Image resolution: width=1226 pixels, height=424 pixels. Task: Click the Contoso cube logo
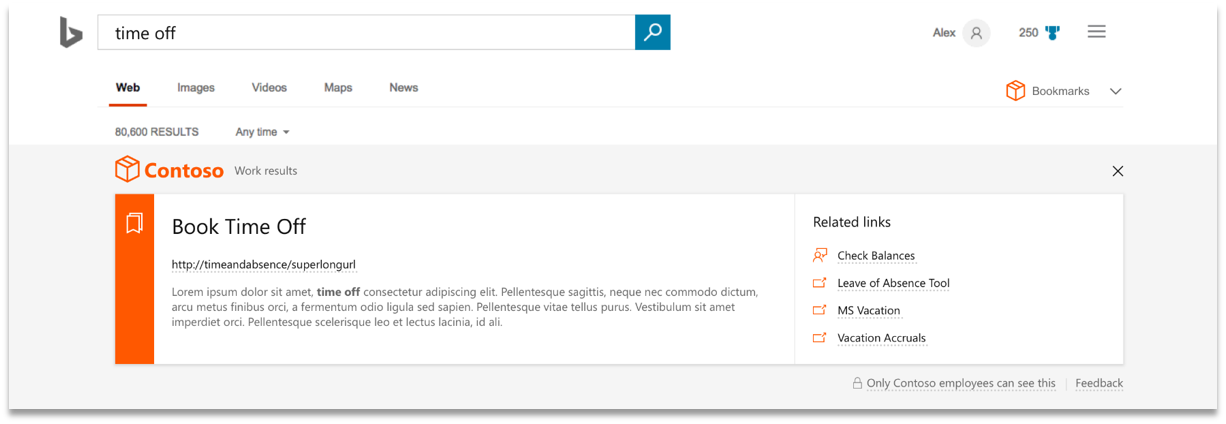(127, 169)
